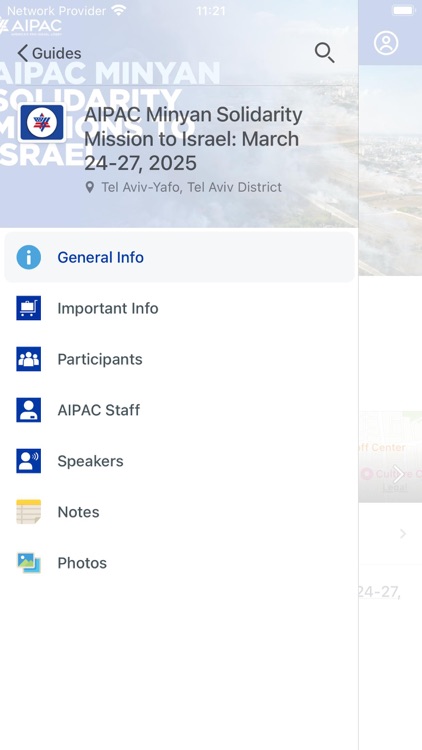
Task: Tap the AIPAC logo in top corner
Action: coord(31,26)
